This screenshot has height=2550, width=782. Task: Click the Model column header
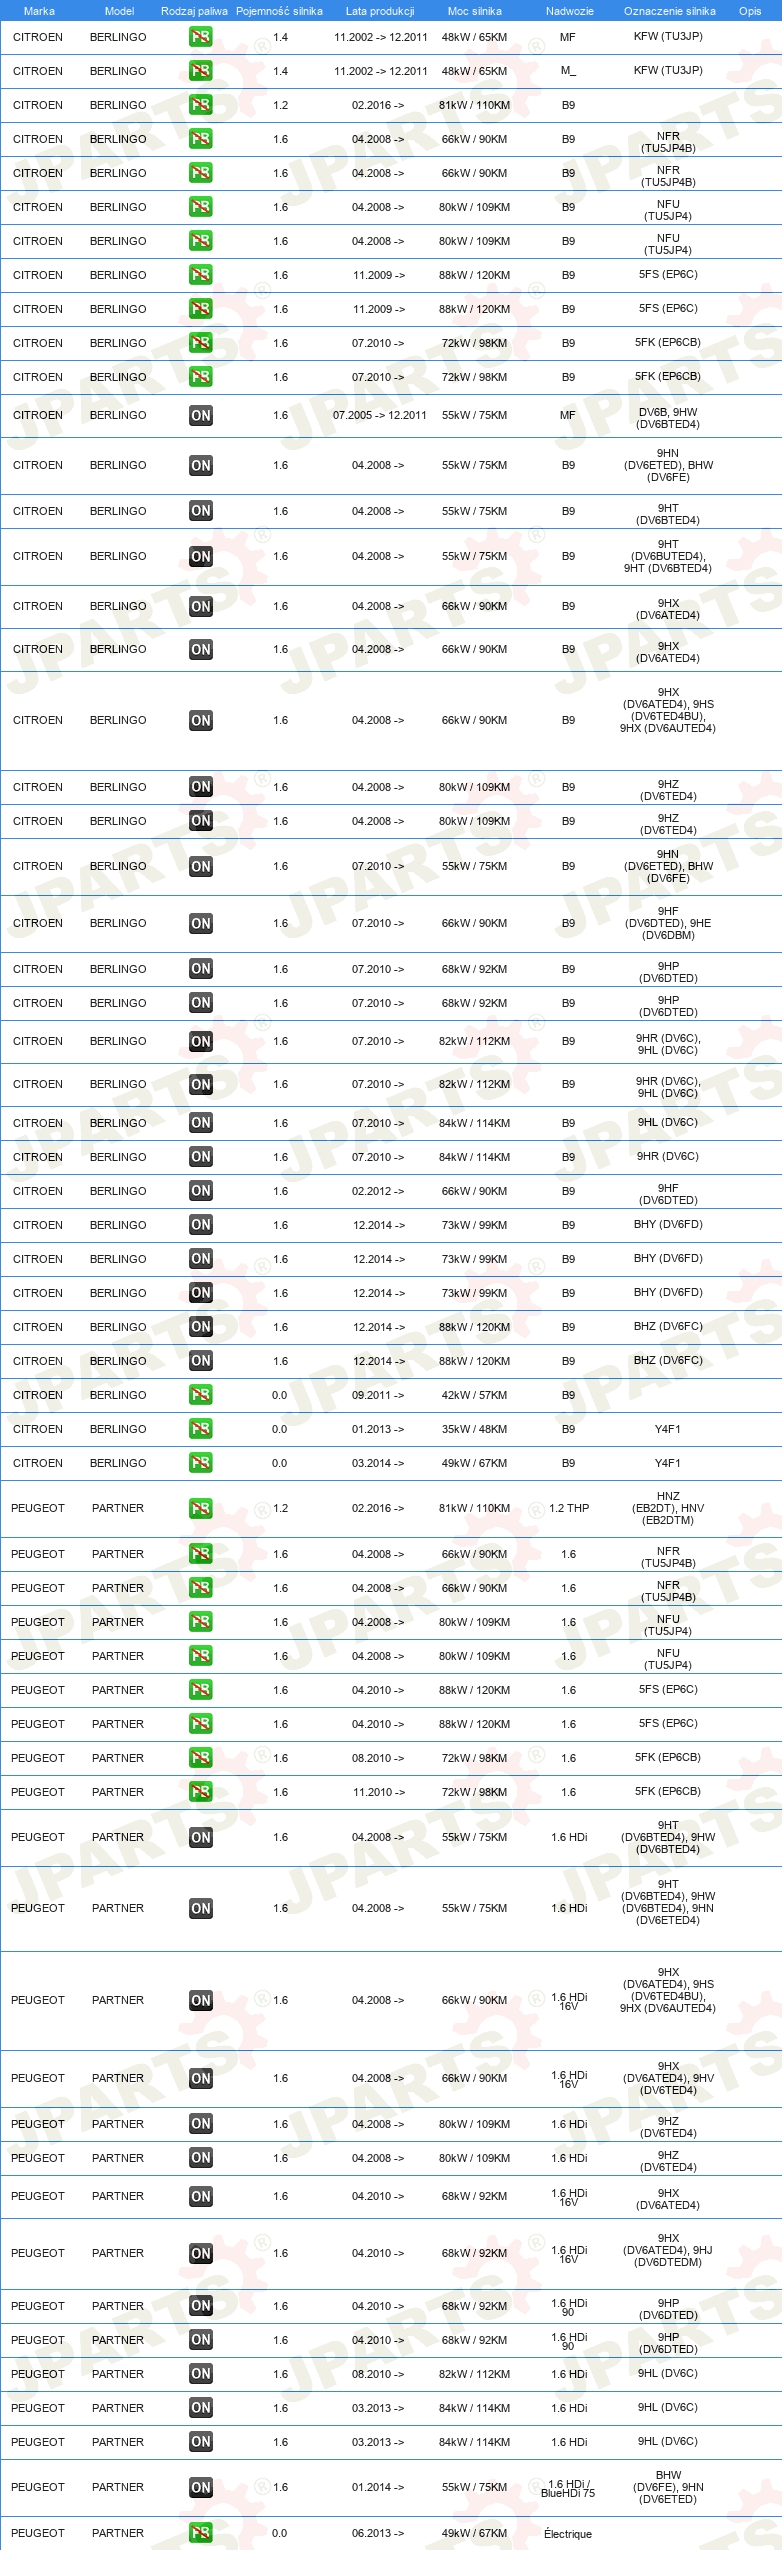(x=119, y=11)
